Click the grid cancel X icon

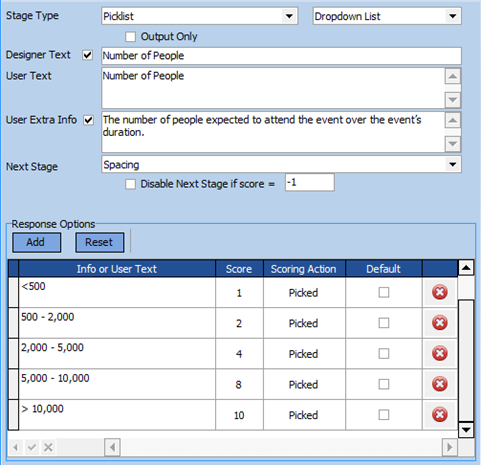[48, 447]
